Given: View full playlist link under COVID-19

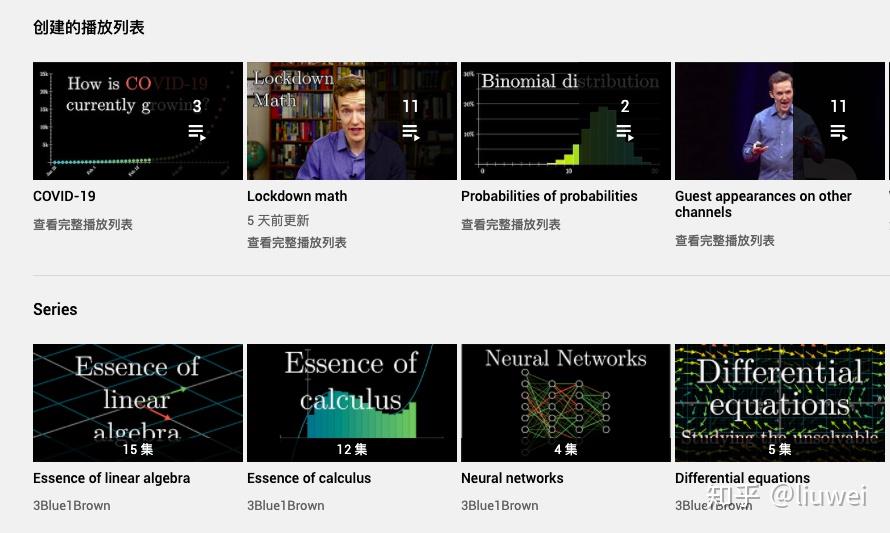Looking at the screenshot, I should coord(83,225).
